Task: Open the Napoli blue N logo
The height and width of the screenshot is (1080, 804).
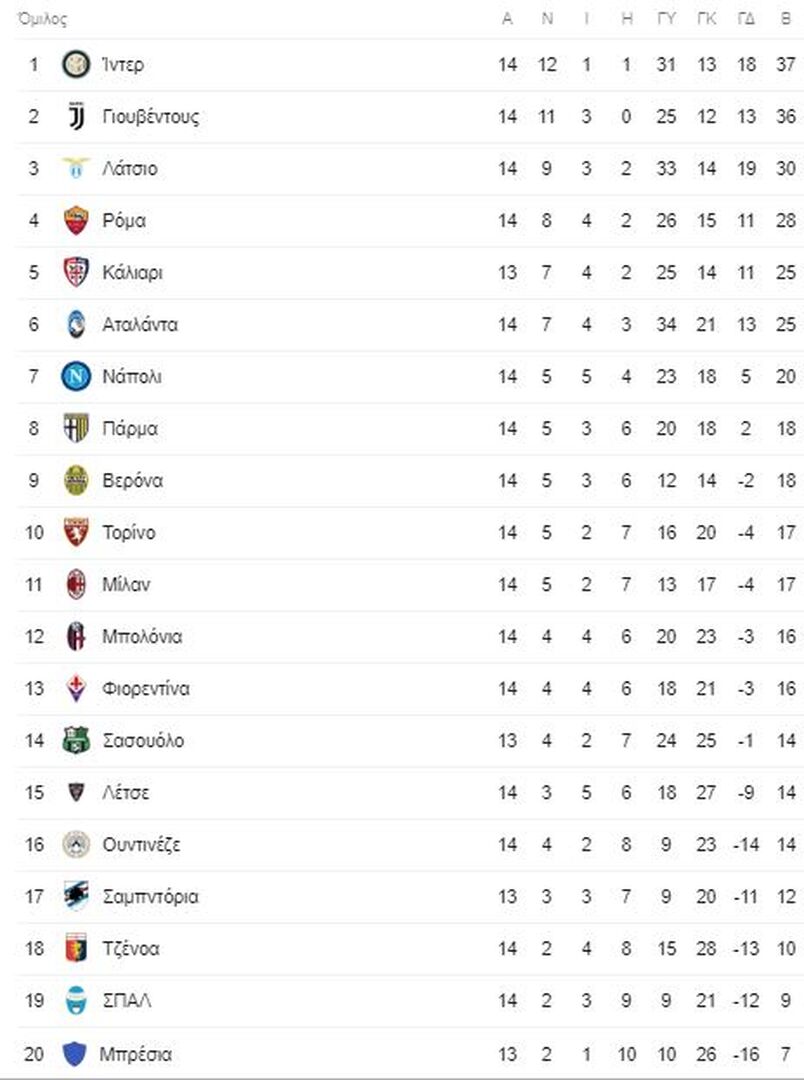Action: tap(76, 377)
